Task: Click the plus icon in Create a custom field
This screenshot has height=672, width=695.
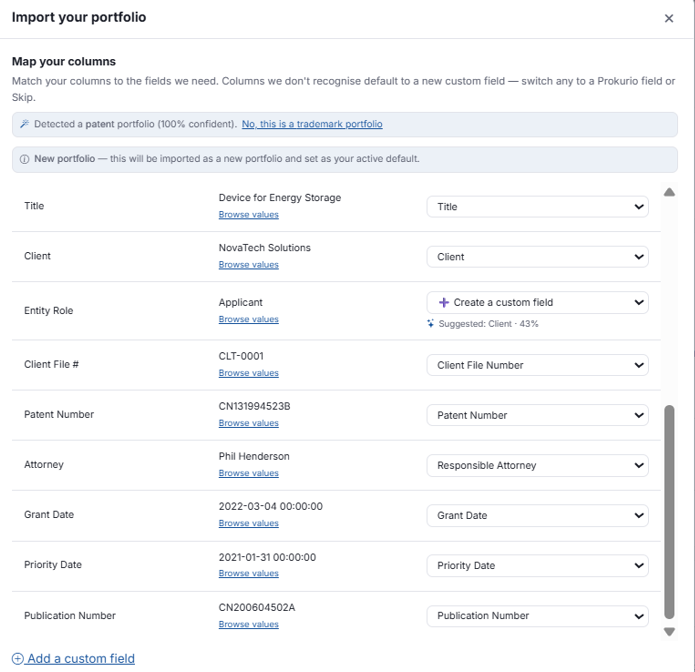Action: (x=444, y=302)
